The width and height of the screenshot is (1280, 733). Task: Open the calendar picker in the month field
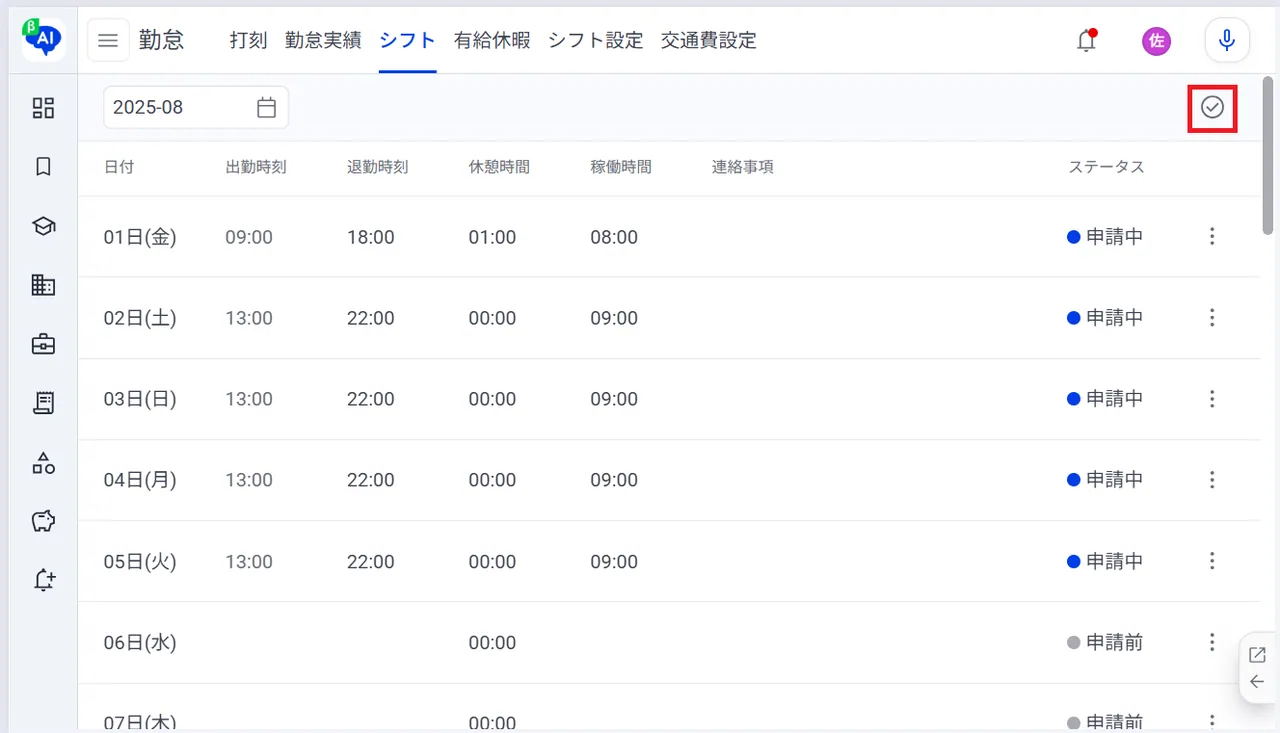266,107
